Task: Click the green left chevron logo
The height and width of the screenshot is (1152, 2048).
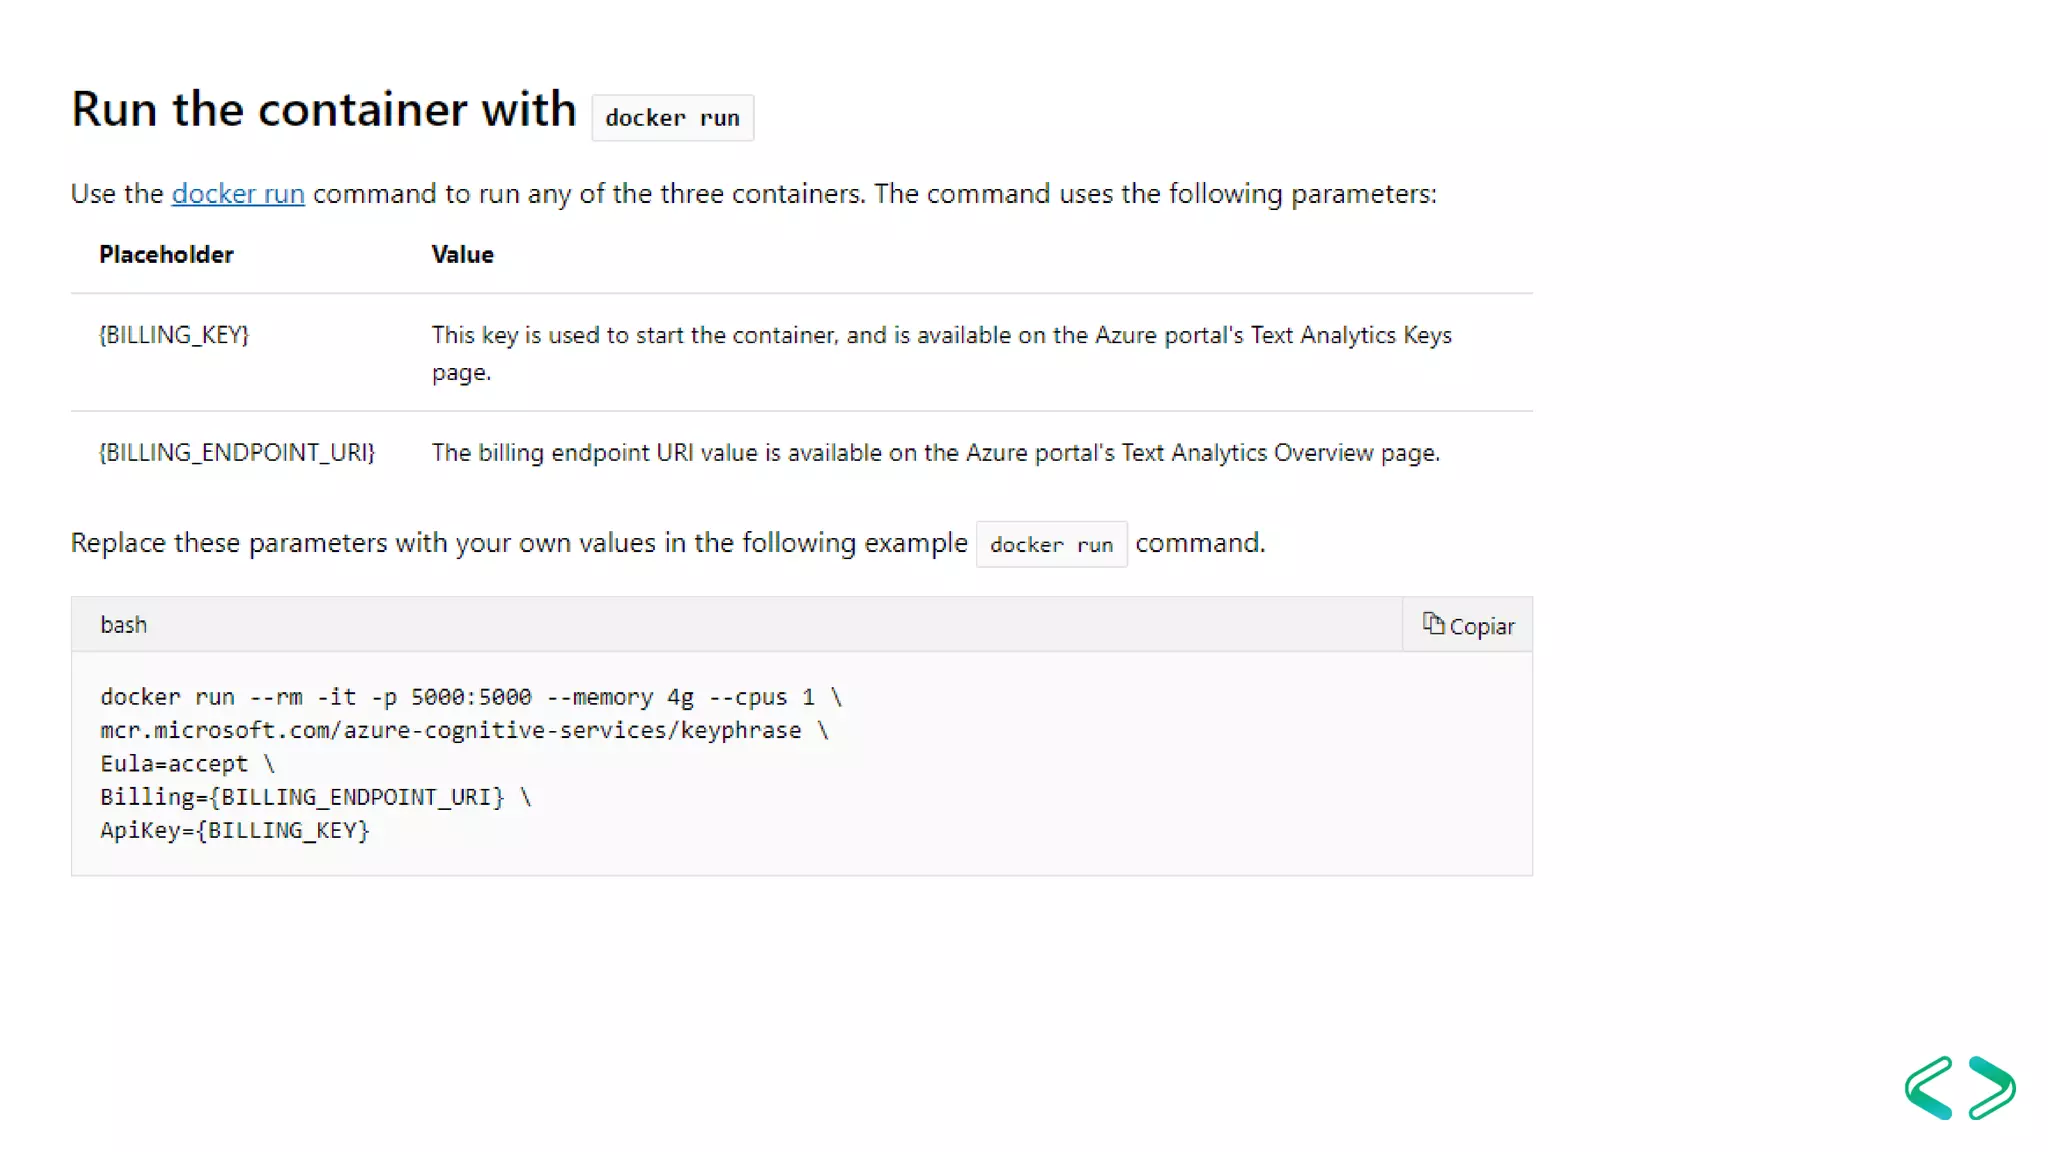Action: pyautogui.click(x=1929, y=1087)
